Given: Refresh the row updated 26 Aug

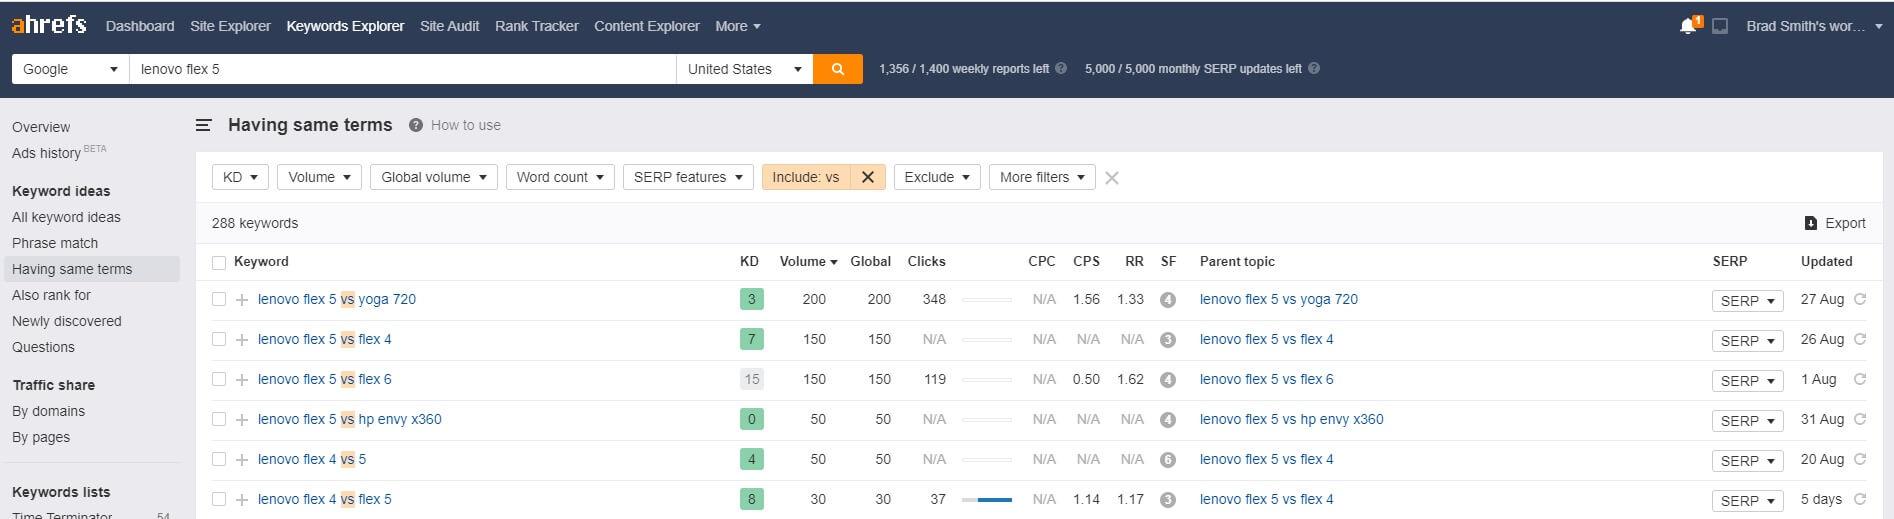Looking at the screenshot, I should point(1860,339).
